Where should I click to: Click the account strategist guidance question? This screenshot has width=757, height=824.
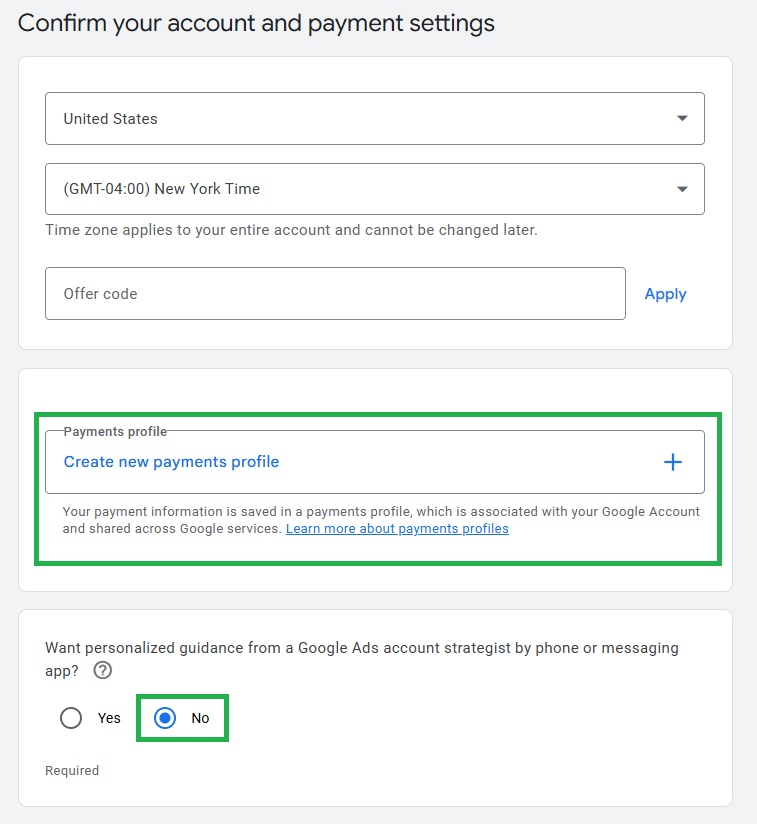[362, 648]
